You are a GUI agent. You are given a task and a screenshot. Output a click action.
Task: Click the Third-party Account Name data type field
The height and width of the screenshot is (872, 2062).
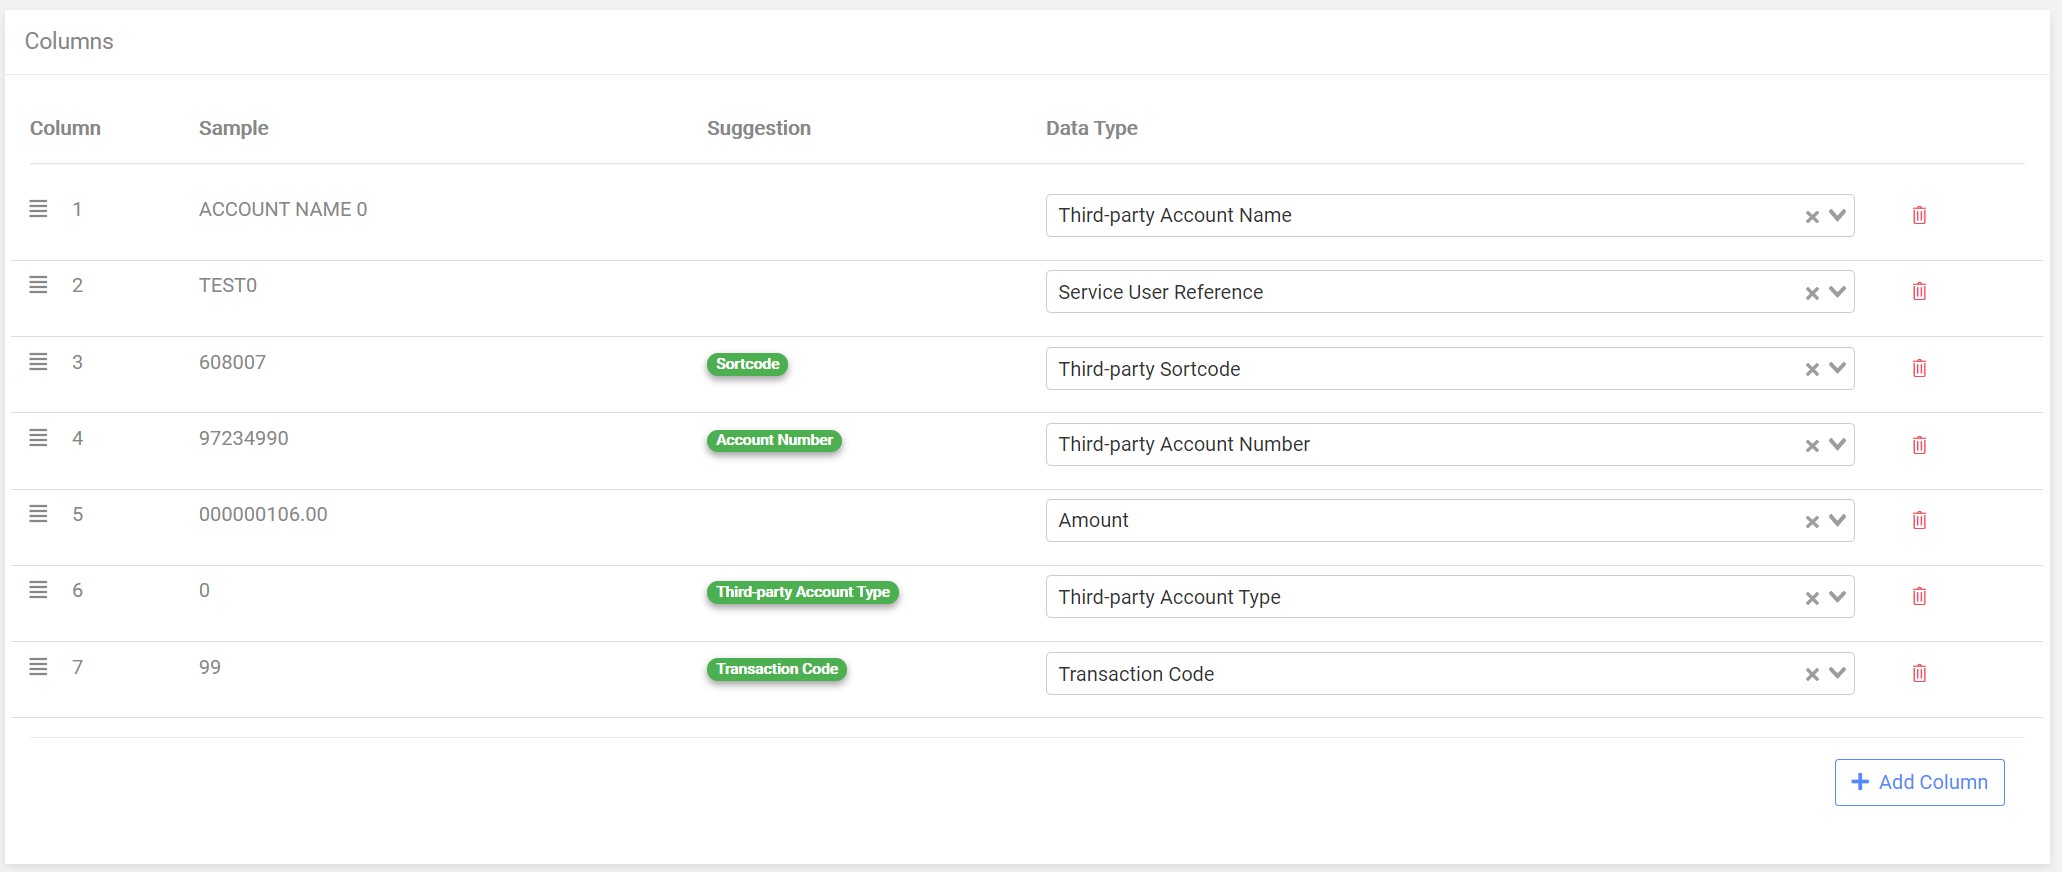point(1450,215)
